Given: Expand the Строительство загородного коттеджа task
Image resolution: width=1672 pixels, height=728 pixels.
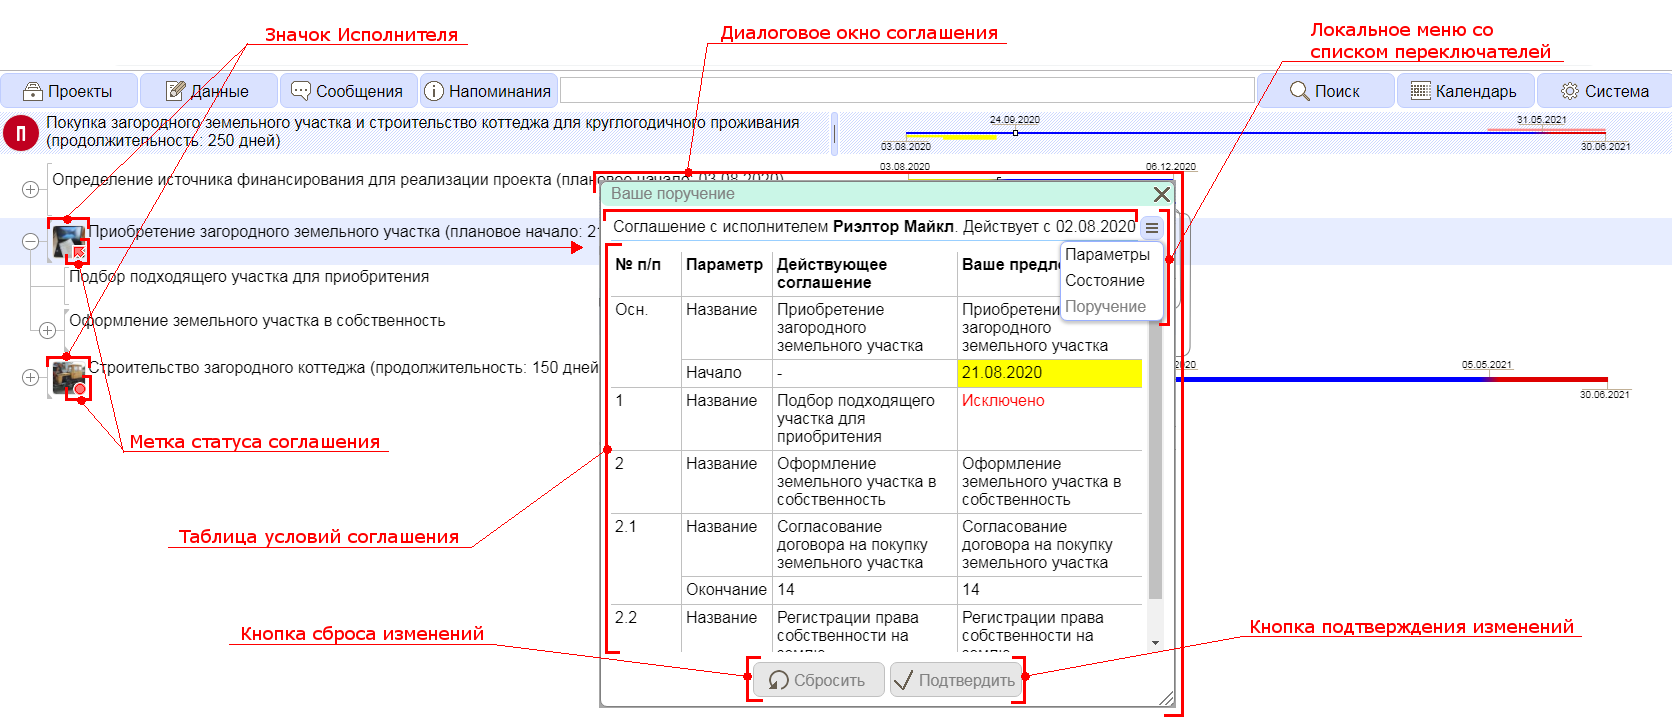Looking at the screenshot, I should (x=31, y=377).
